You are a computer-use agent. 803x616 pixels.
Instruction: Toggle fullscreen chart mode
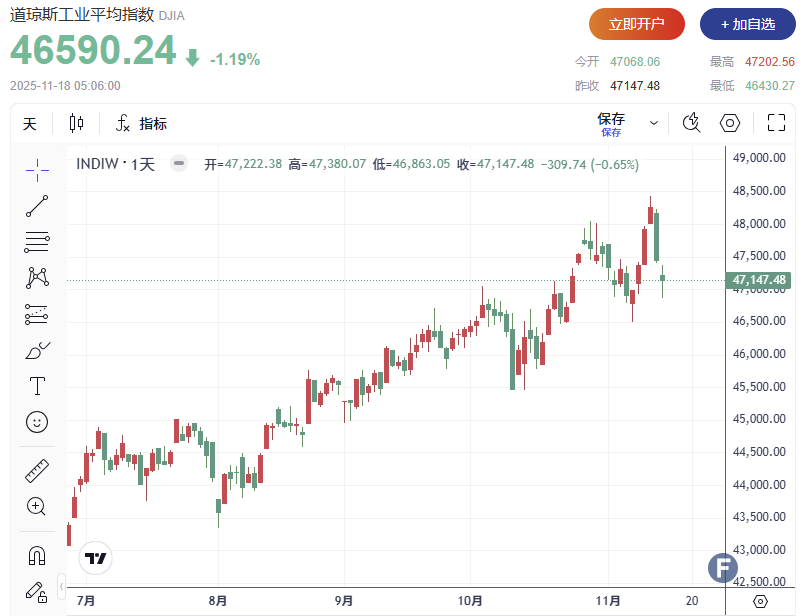coord(775,123)
